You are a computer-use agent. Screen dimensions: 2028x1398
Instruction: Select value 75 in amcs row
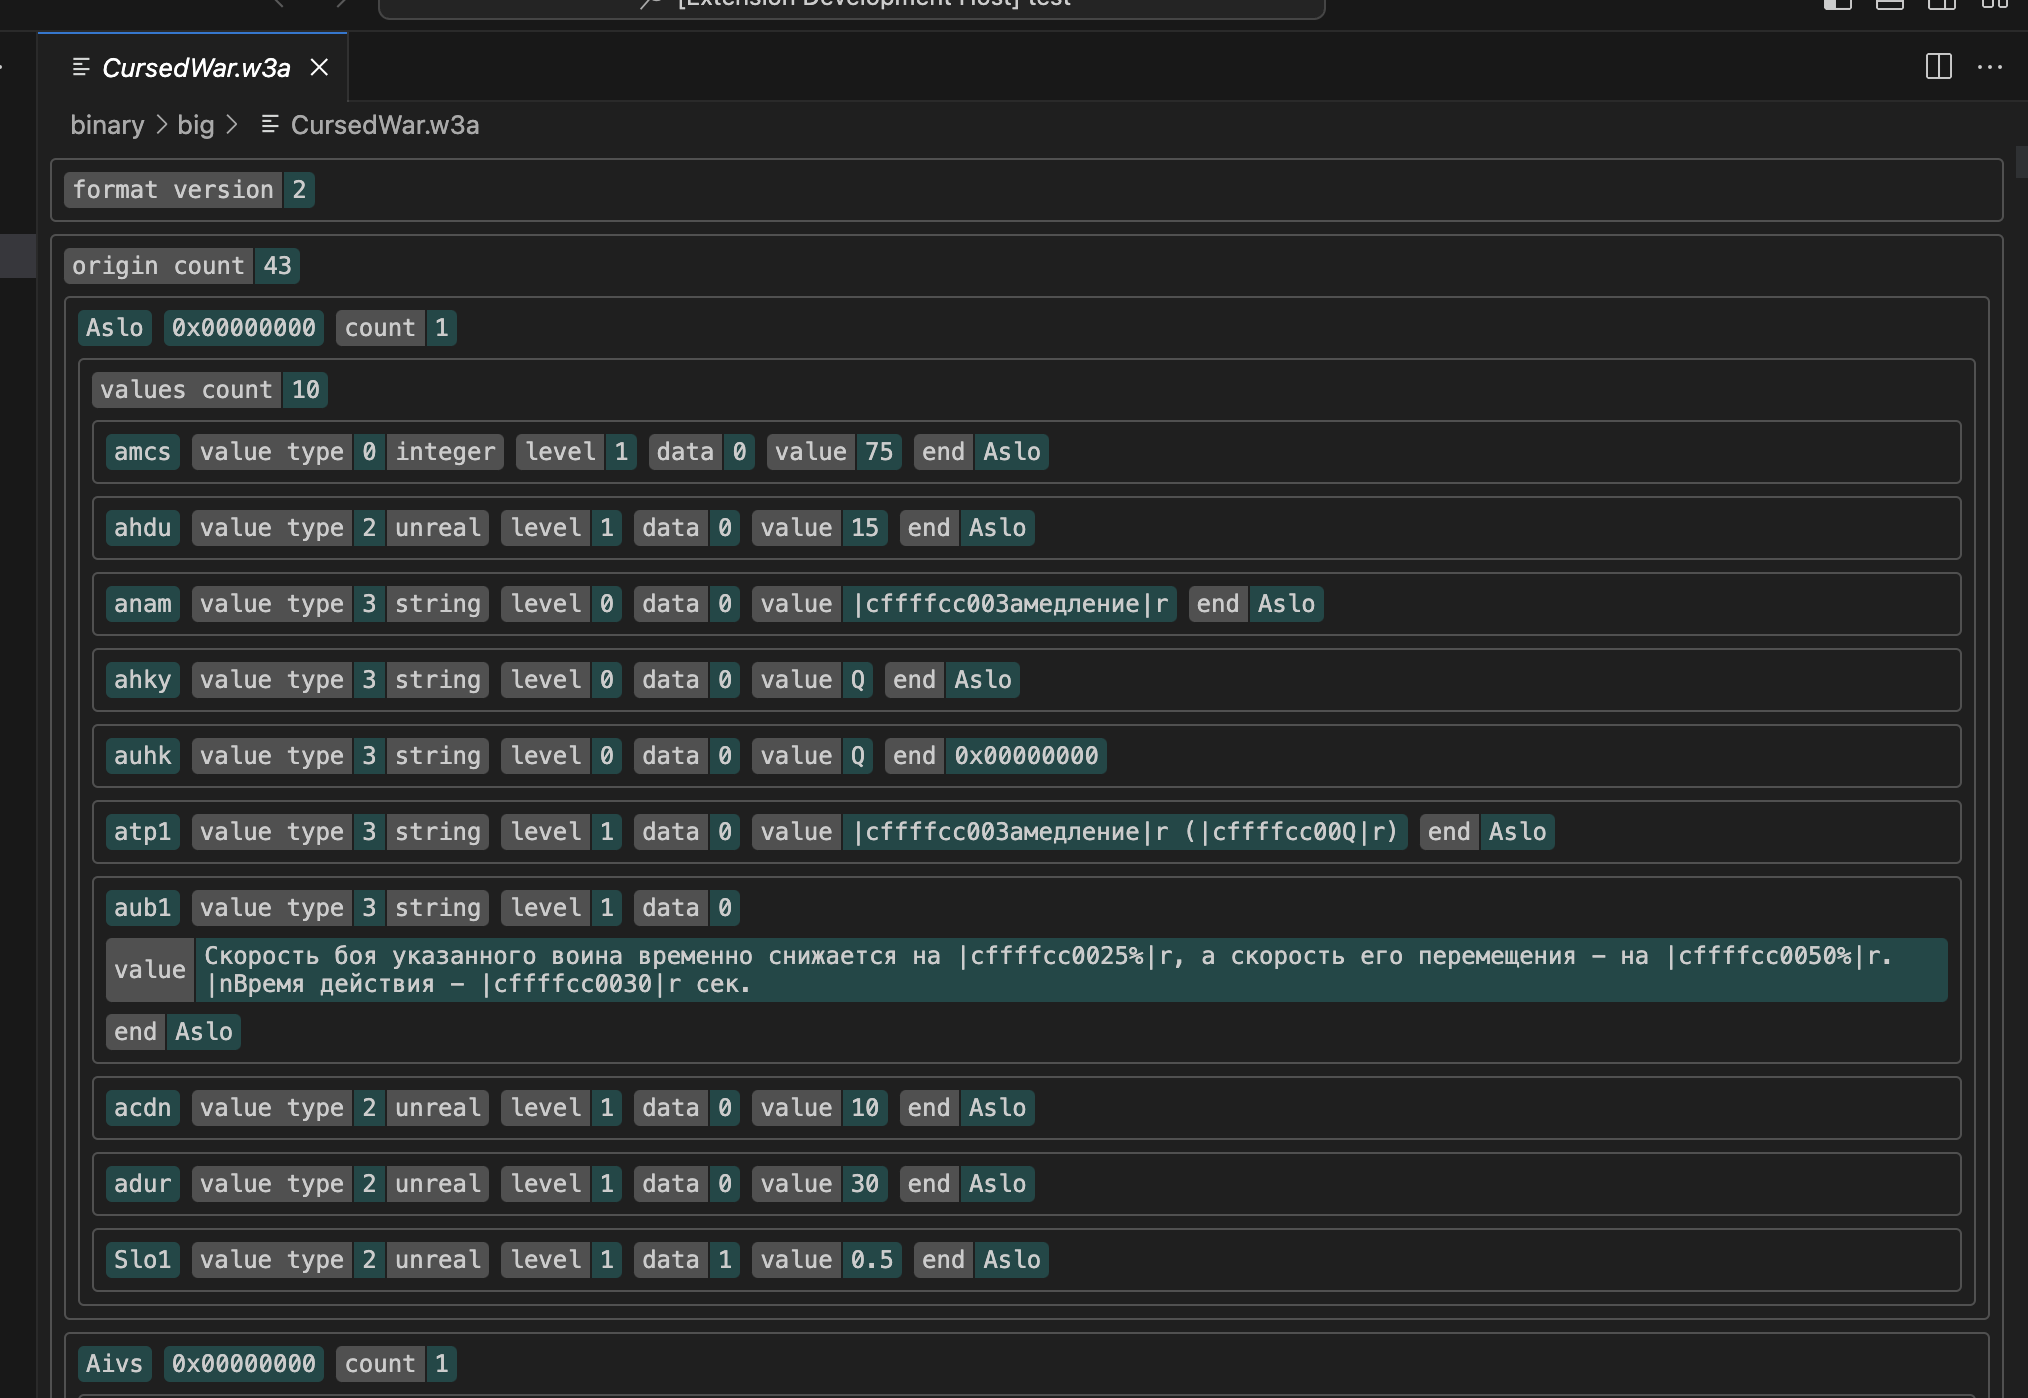[x=879, y=452]
